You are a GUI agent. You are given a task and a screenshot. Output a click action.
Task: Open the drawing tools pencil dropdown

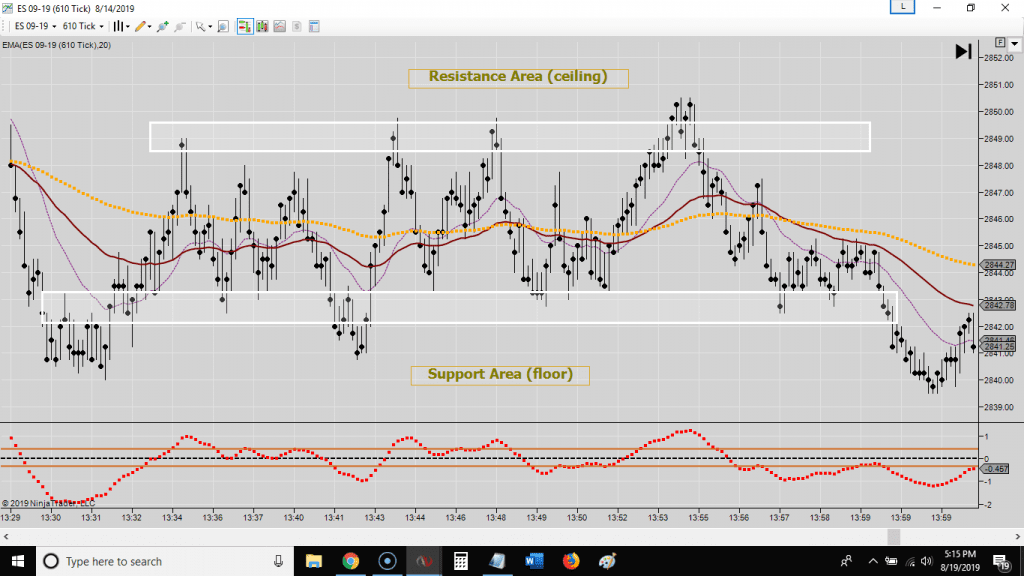(x=143, y=26)
